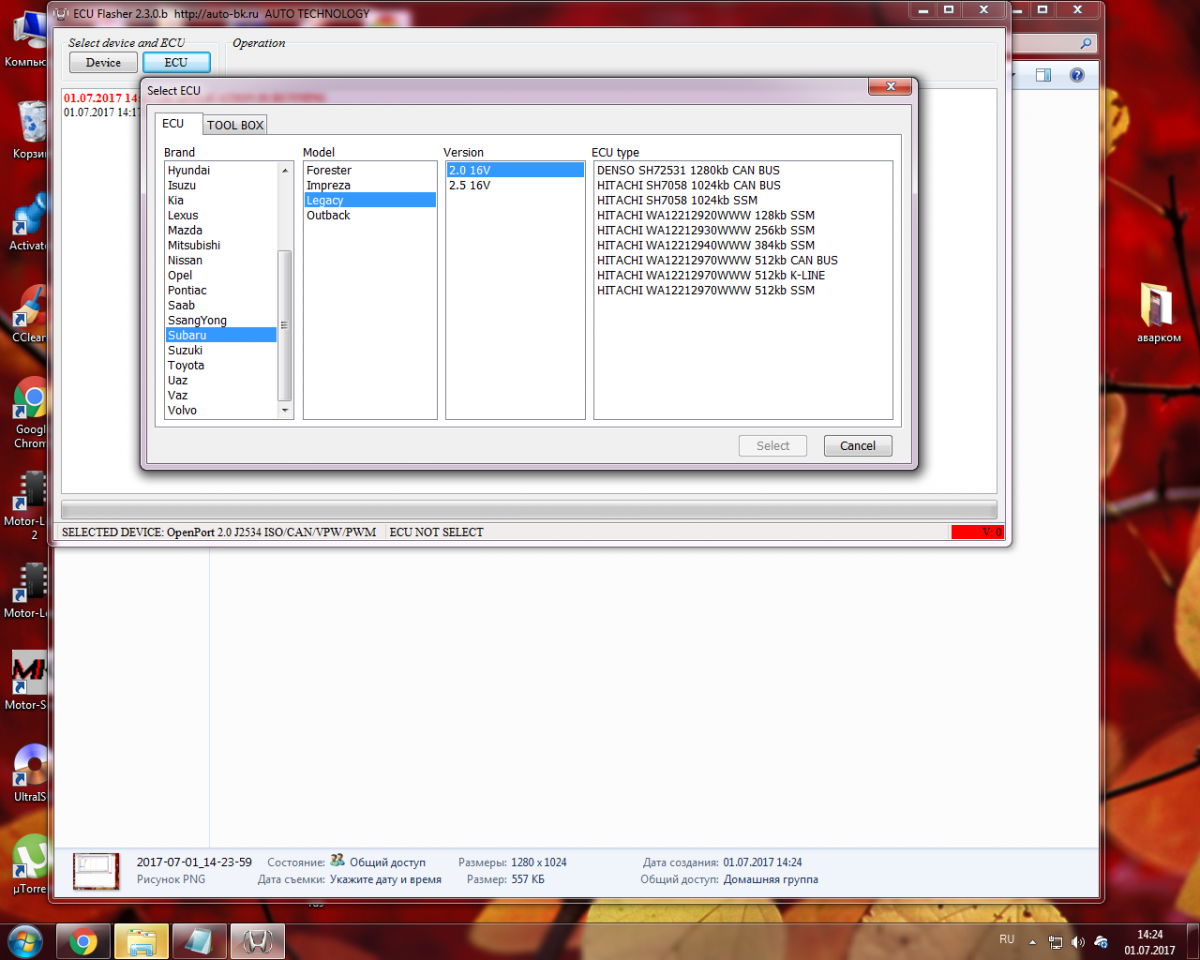Screen dimensions: 1200x960
Task: Choose Pontiac brand
Action: coord(220,290)
